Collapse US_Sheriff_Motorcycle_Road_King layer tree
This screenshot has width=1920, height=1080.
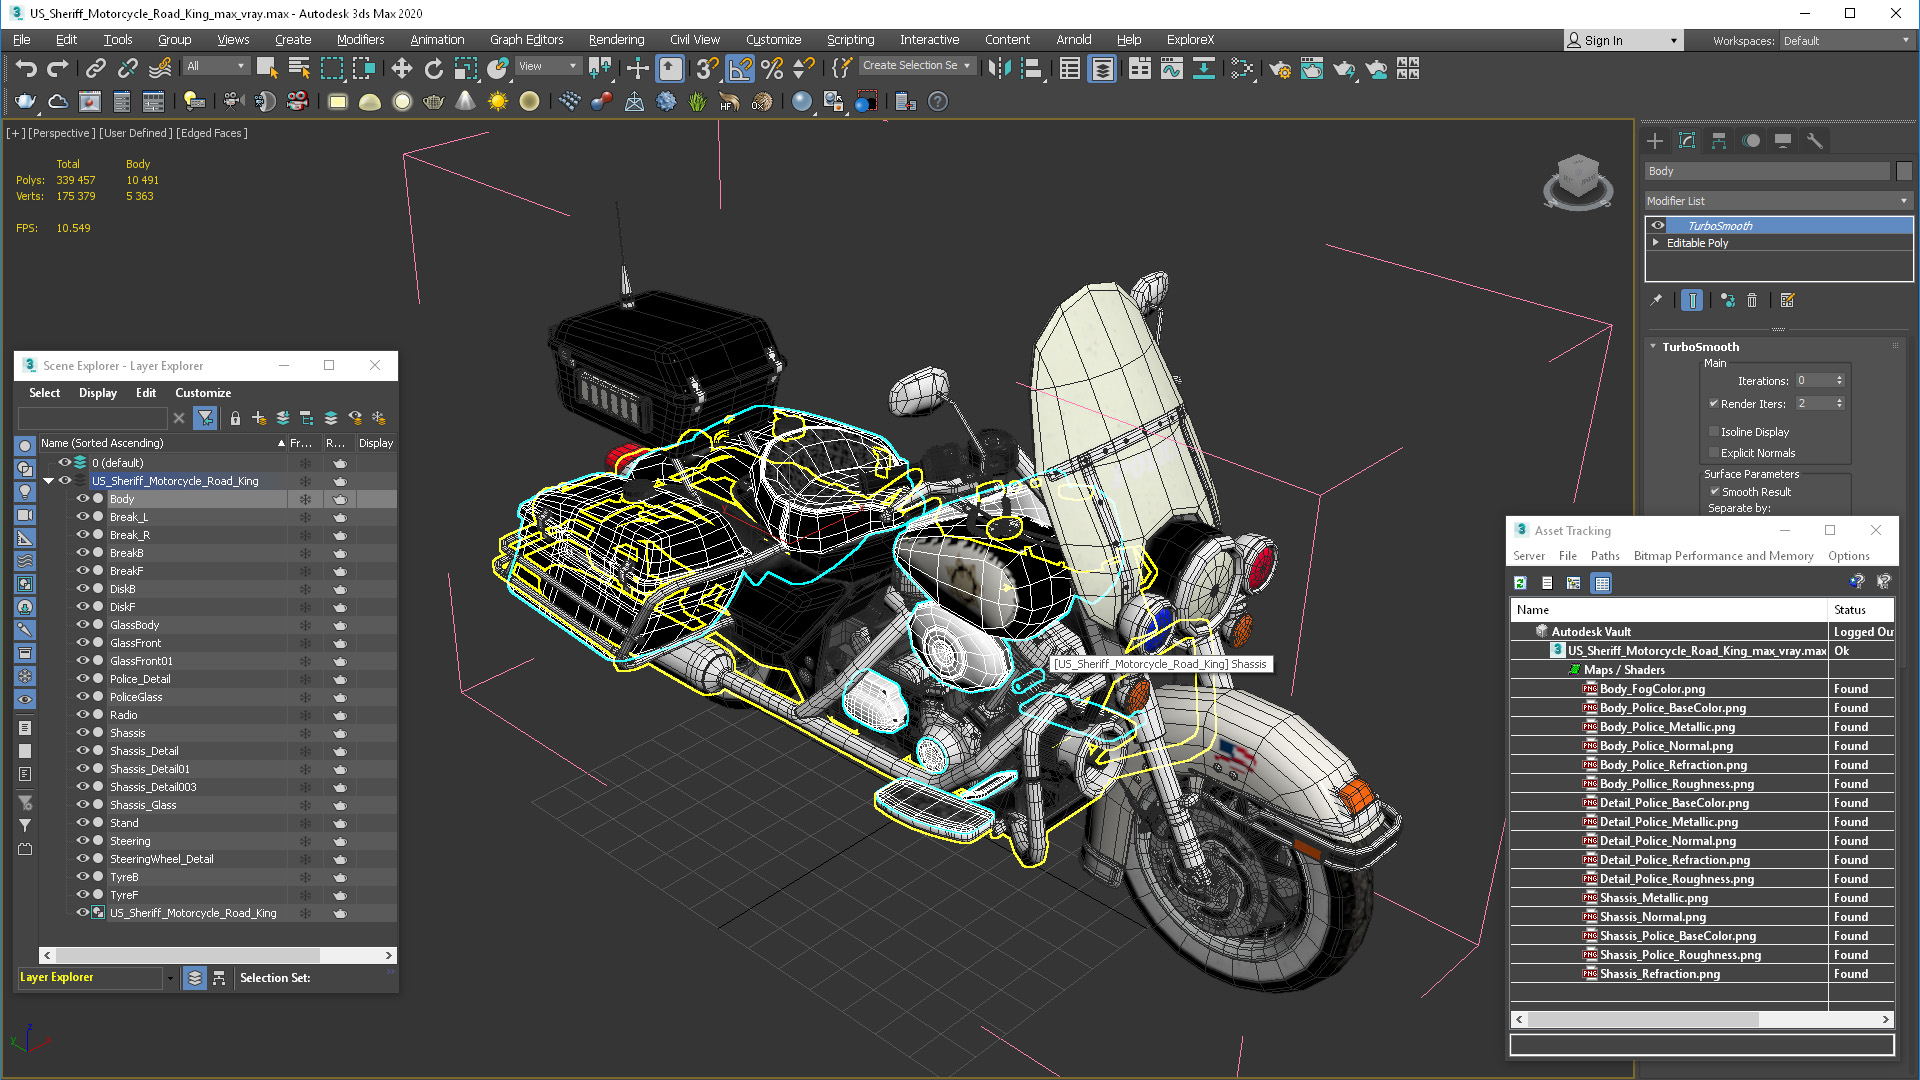[48, 481]
